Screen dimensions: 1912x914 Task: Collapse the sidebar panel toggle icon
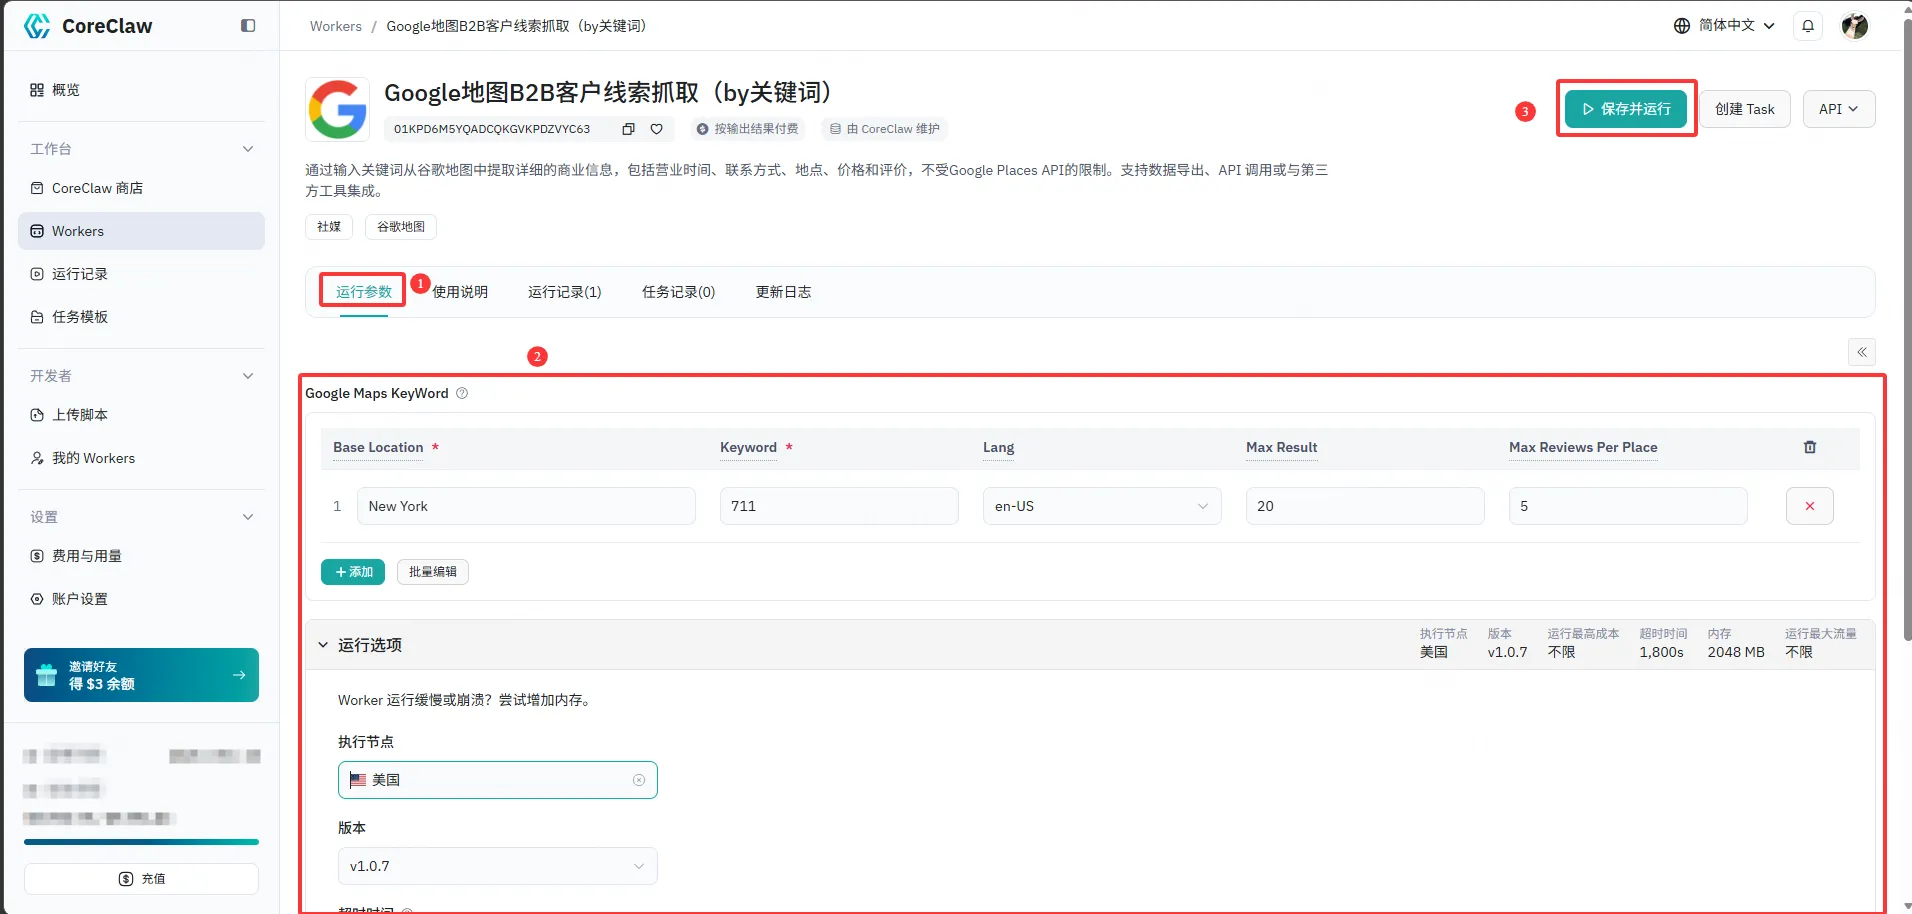[248, 26]
